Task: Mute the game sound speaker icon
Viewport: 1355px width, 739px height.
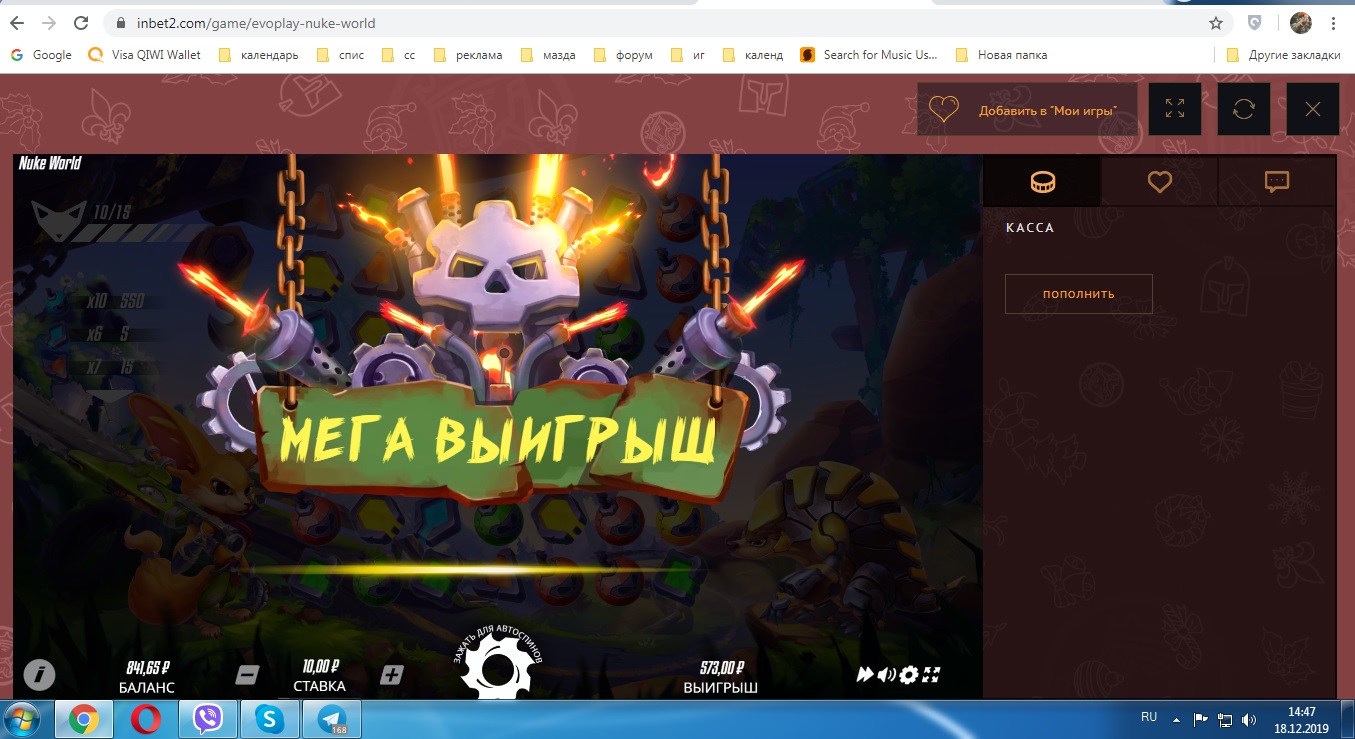Action: [886, 675]
